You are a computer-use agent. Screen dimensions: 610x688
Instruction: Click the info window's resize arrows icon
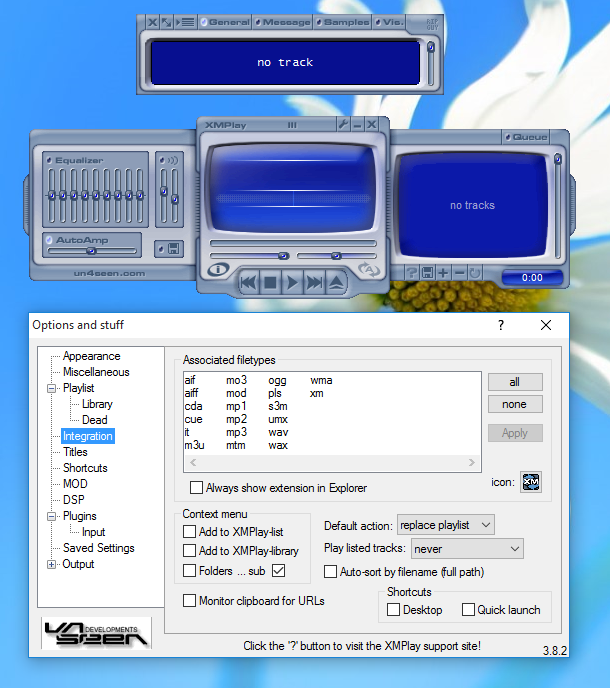point(167,22)
